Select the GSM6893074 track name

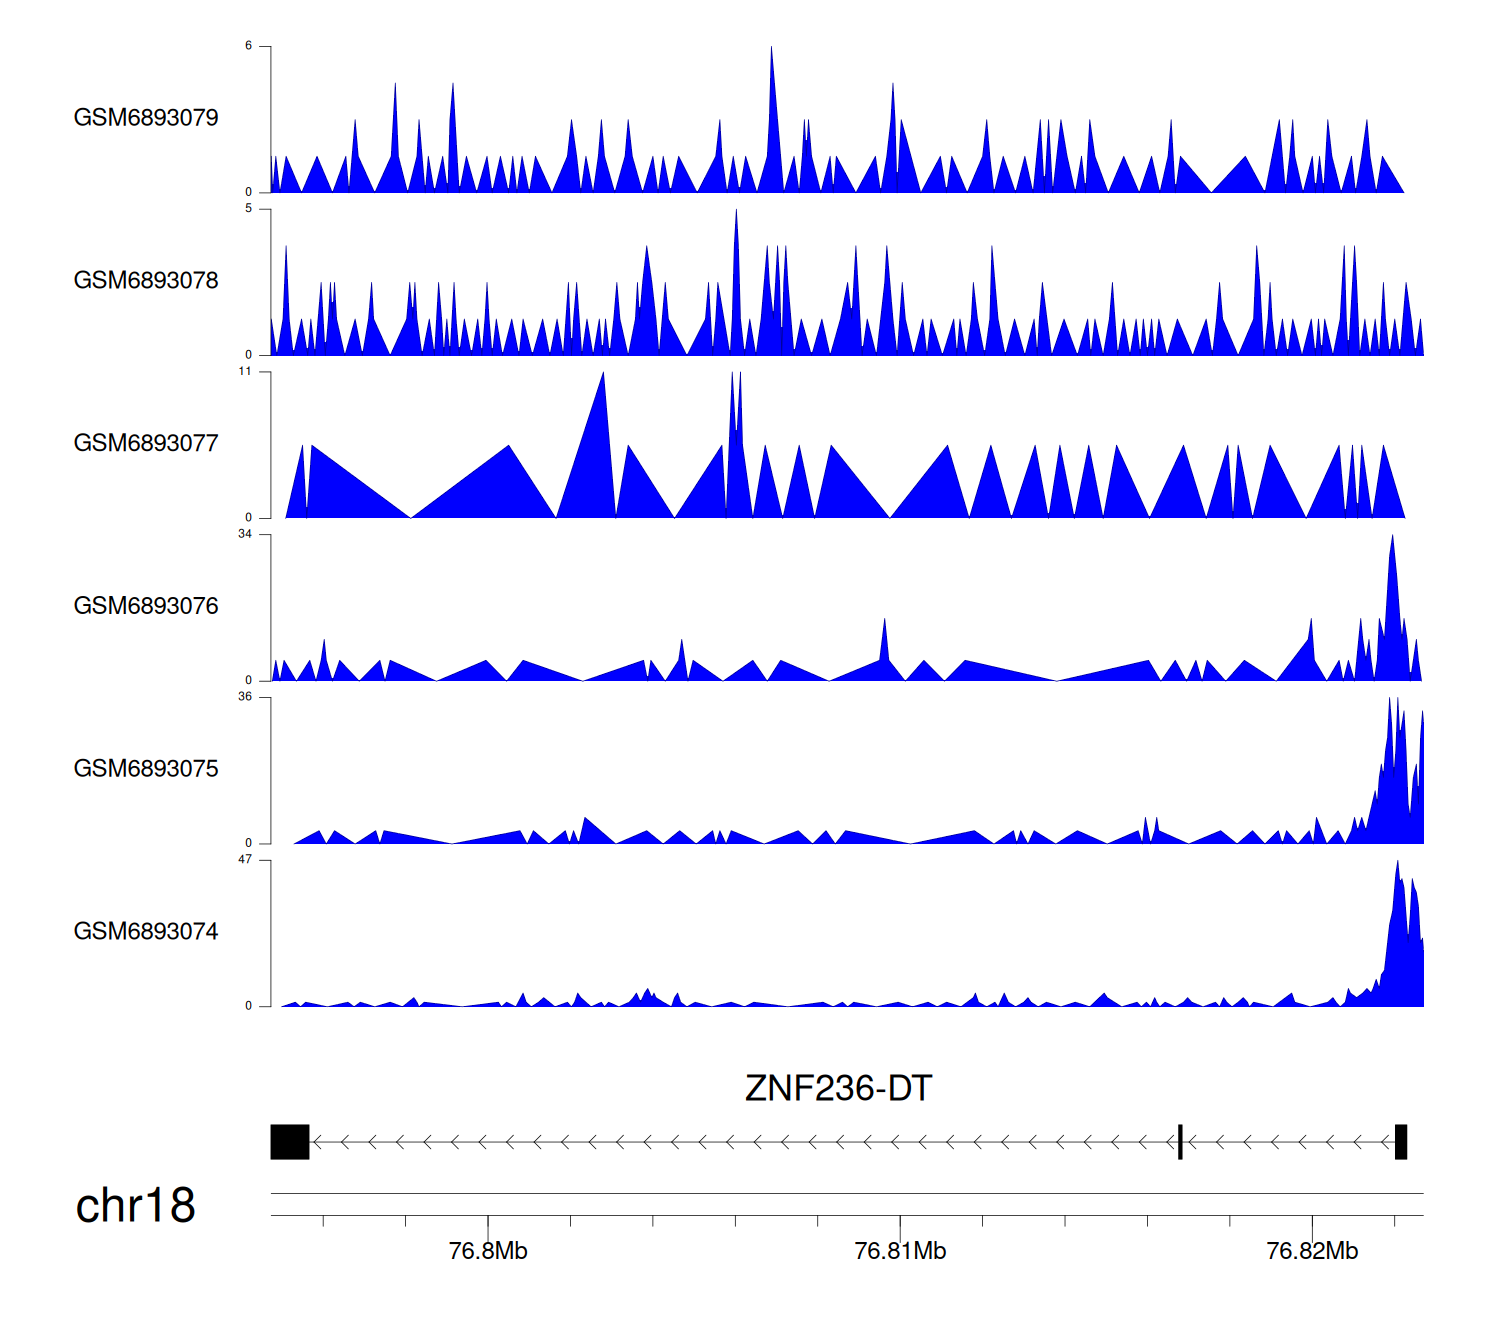pyautogui.click(x=146, y=932)
